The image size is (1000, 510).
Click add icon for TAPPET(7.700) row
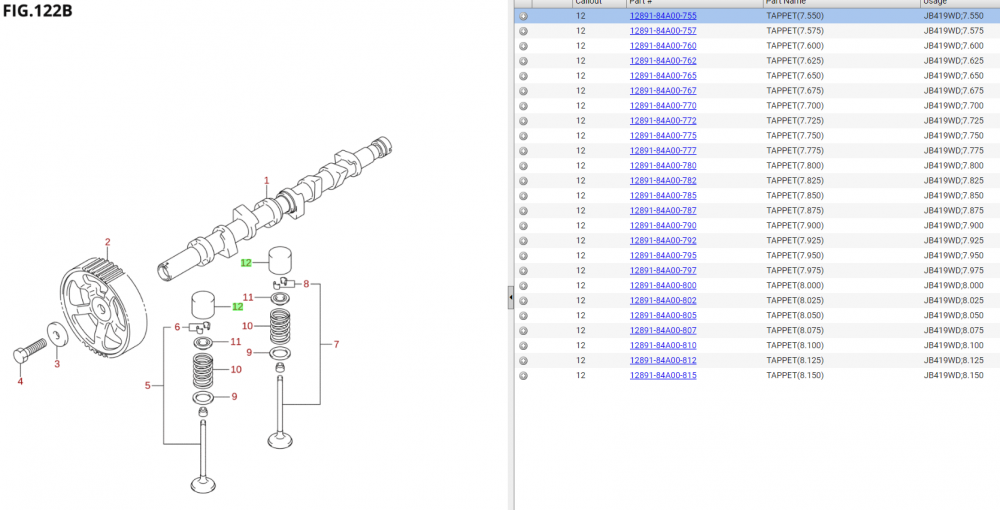[523, 106]
